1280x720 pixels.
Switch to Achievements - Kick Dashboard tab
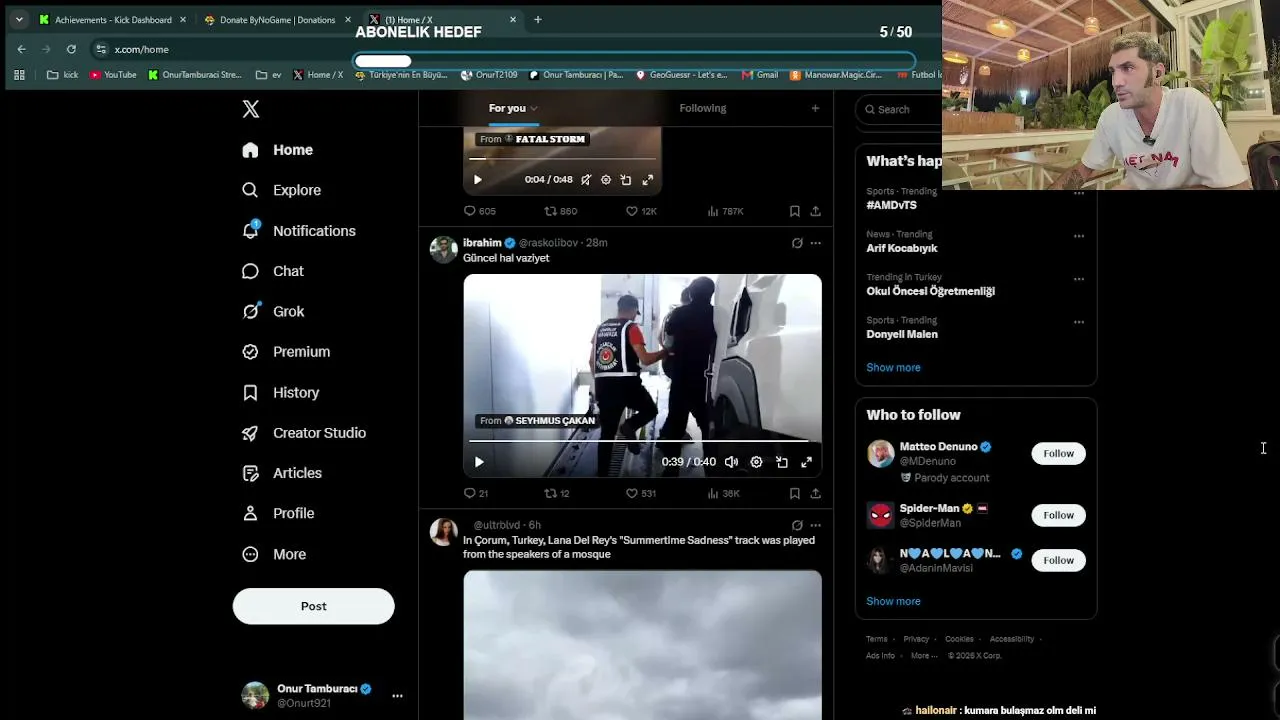pyautogui.click(x=113, y=19)
